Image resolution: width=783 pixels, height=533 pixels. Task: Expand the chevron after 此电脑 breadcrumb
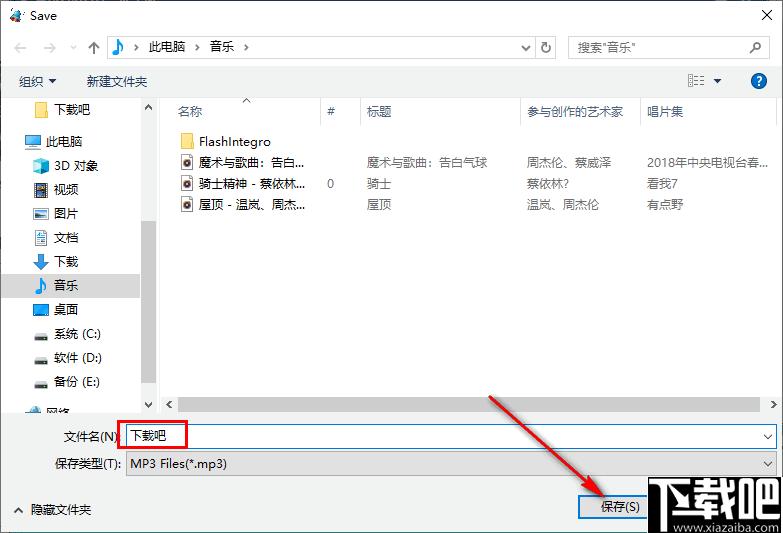197,47
